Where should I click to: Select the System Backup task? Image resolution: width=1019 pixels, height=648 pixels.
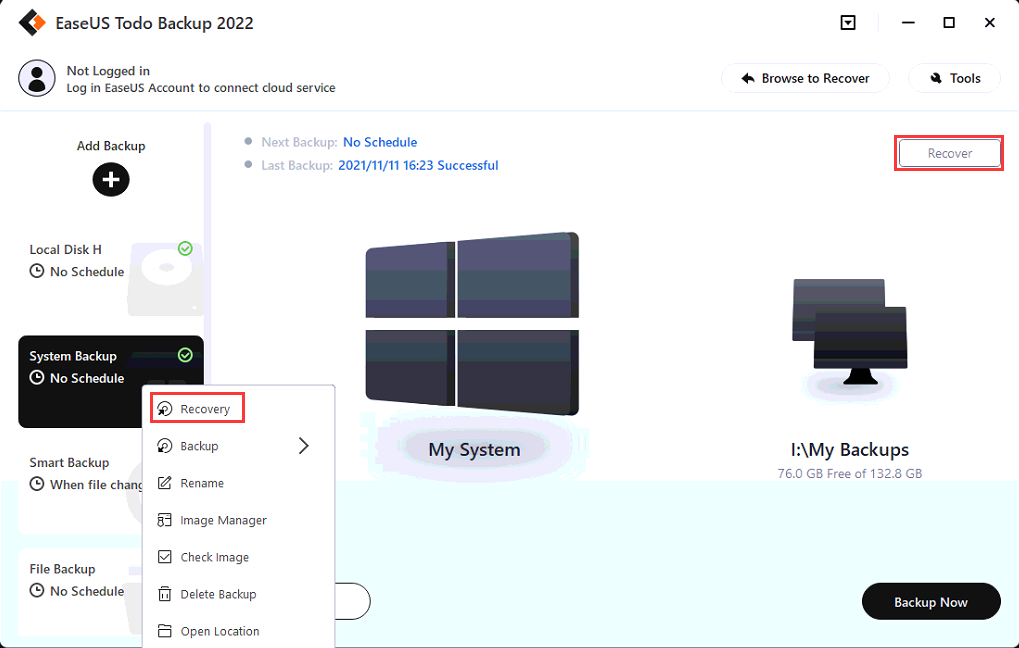111,382
